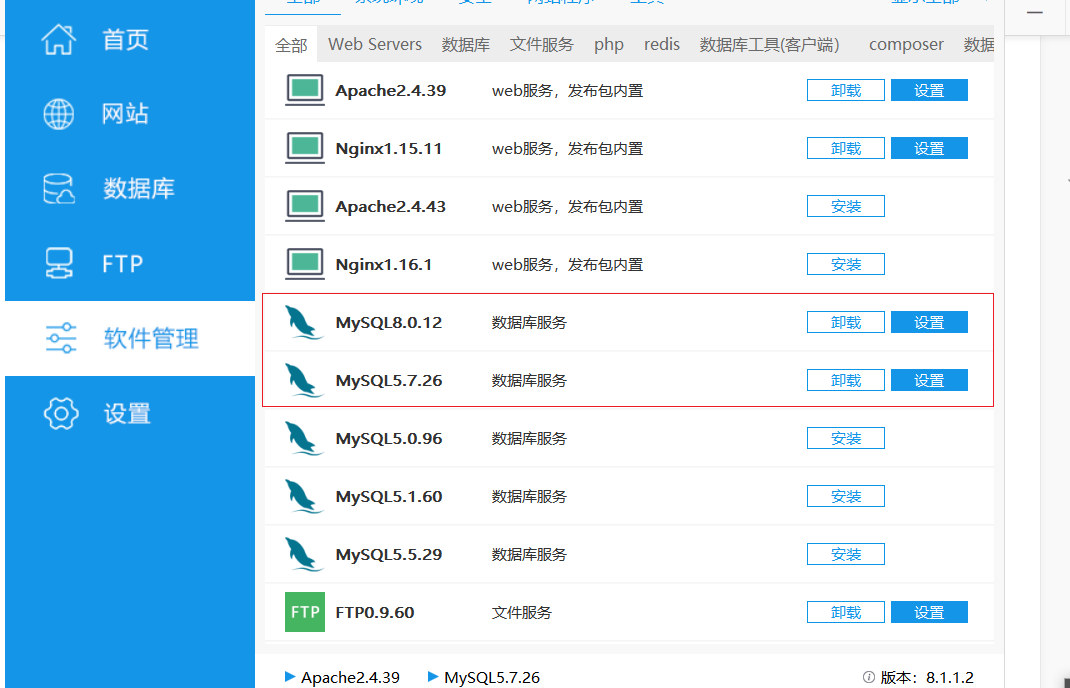Click the sliders icon for 软件管理
1070x688 pixels.
click(61, 338)
